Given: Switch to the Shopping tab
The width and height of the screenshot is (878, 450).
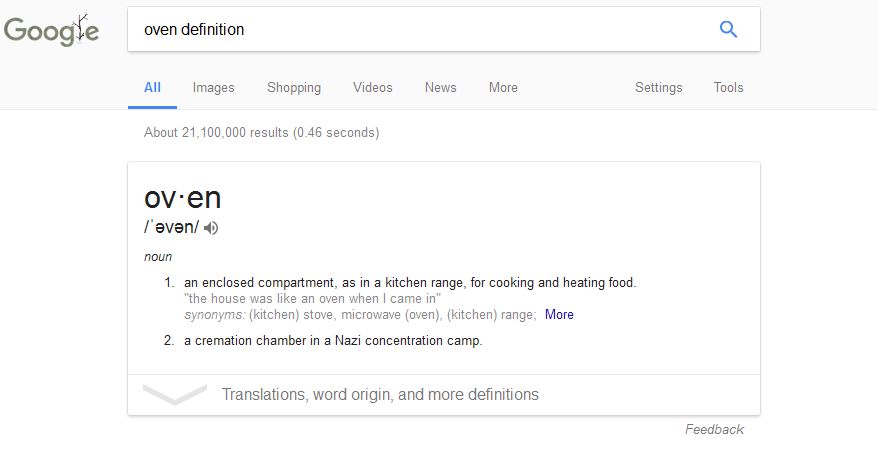Looking at the screenshot, I should click(x=294, y=87).
